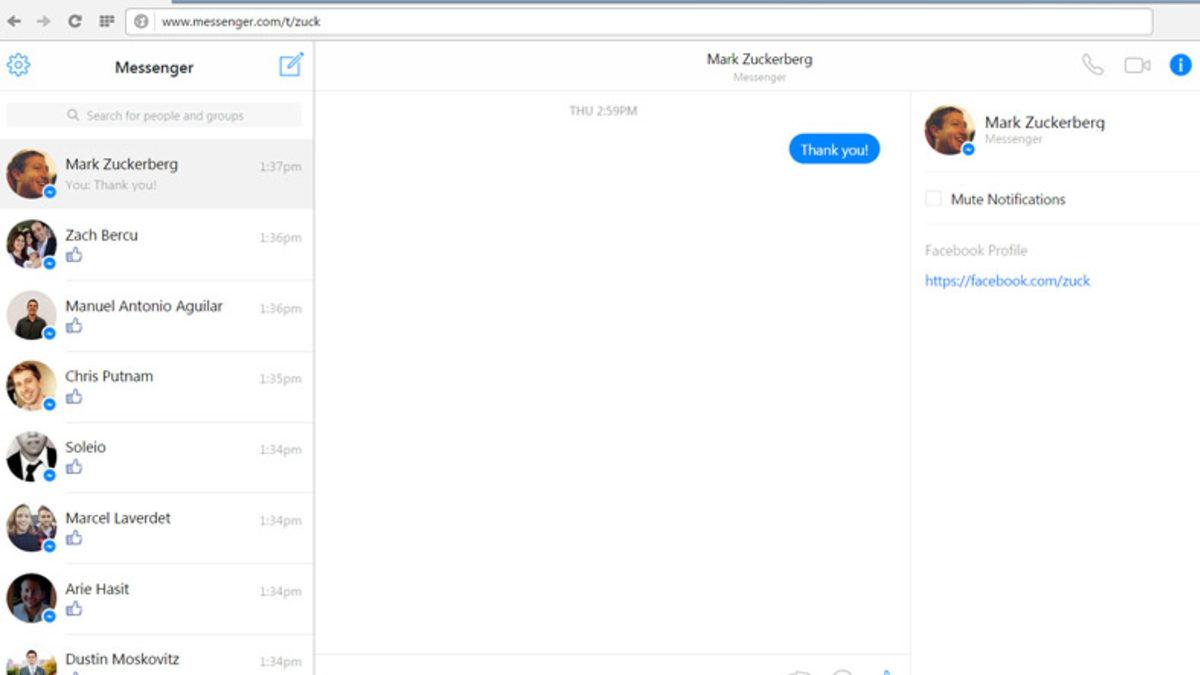Open the conversation information panel
Viewport: 1200px width, 675px height.
click(x=1180, y=65)
